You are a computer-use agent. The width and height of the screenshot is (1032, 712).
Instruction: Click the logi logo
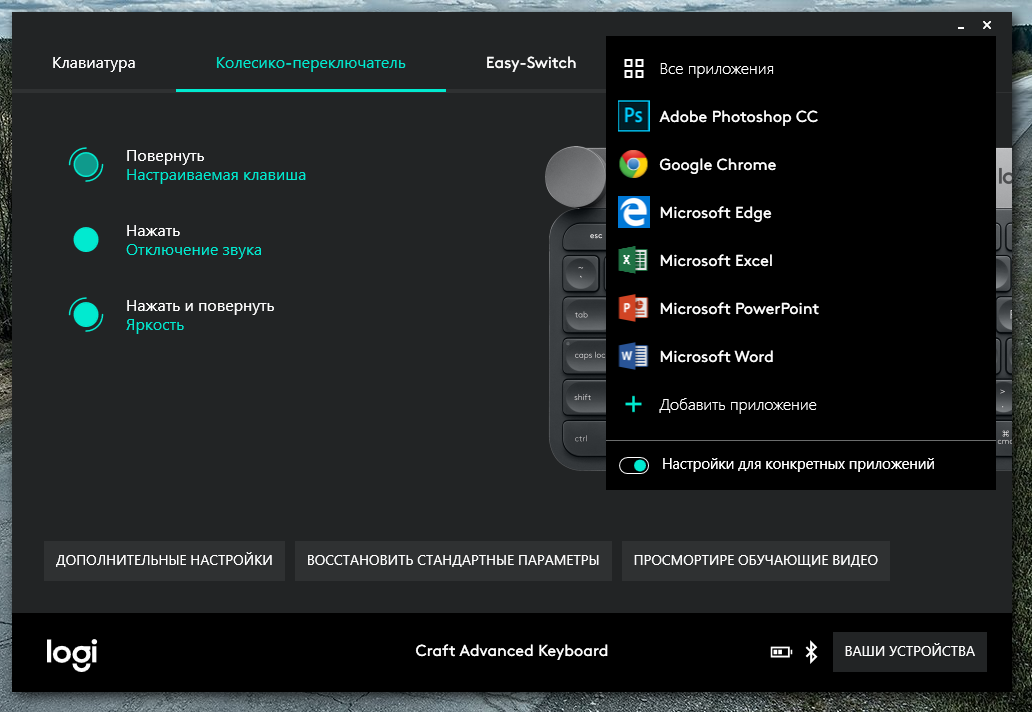pos(72,654)
